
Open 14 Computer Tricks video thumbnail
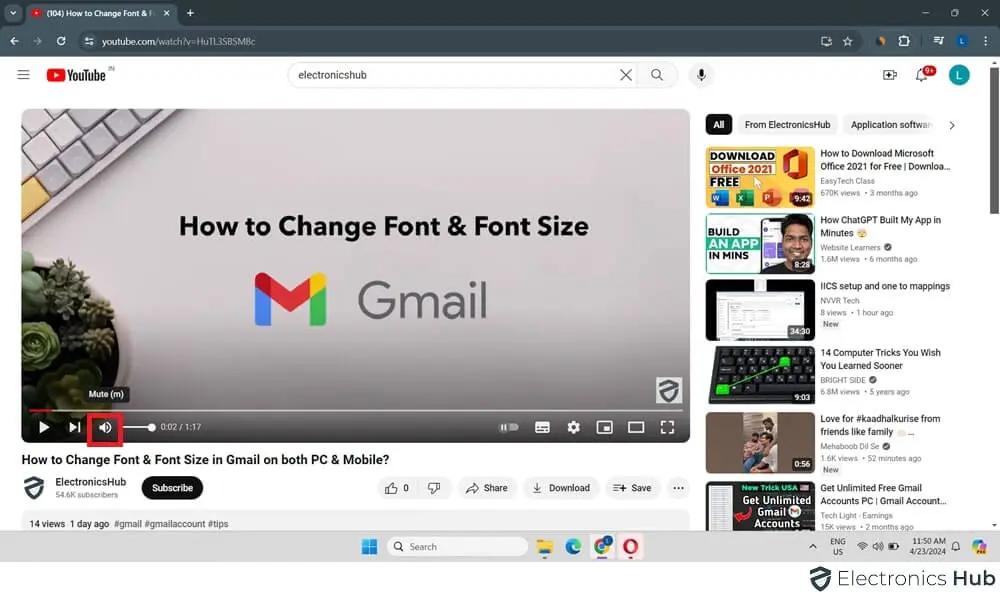760,376
